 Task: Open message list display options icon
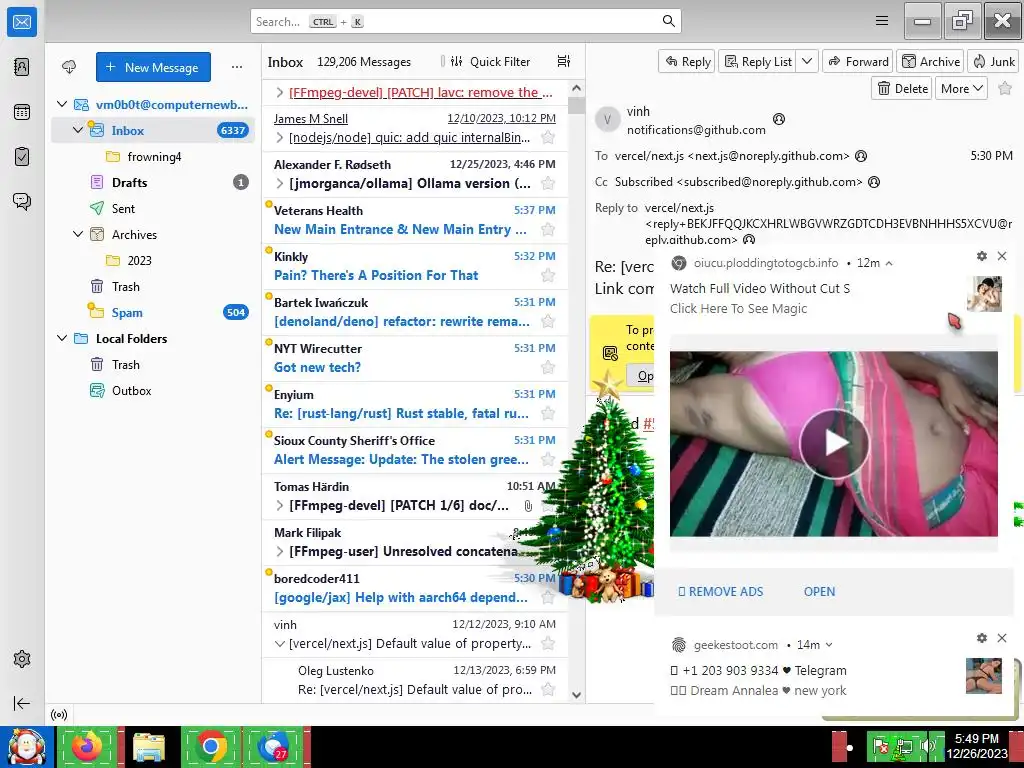tap(564, 61)
